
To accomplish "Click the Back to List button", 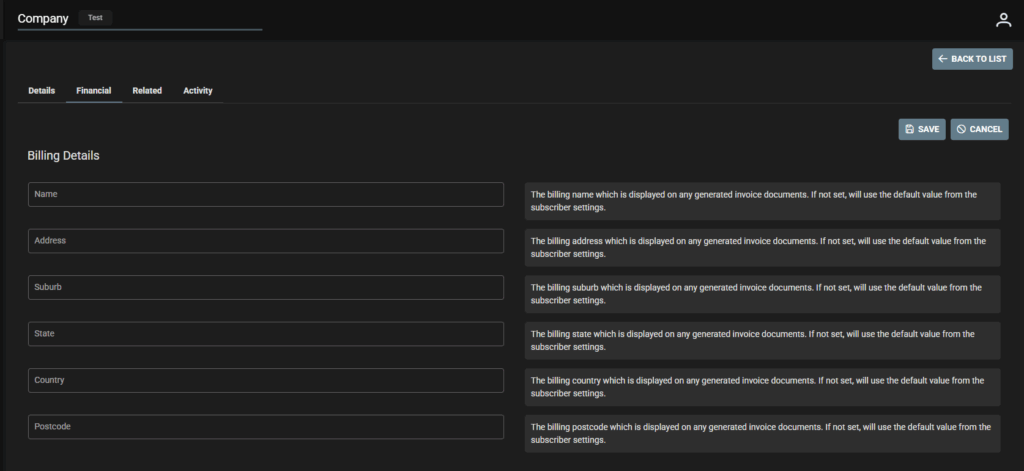I will tap(972, 59).
